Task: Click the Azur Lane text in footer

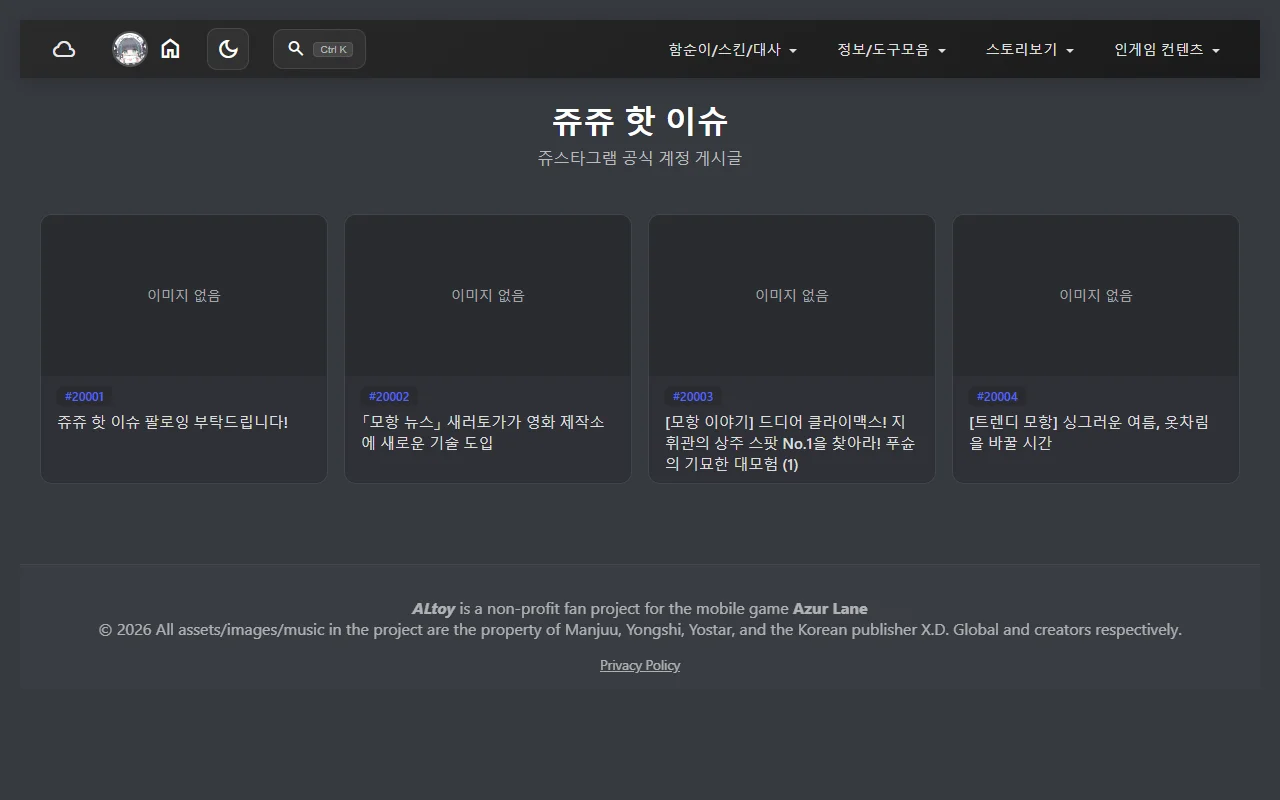Action: pos(830,608)
